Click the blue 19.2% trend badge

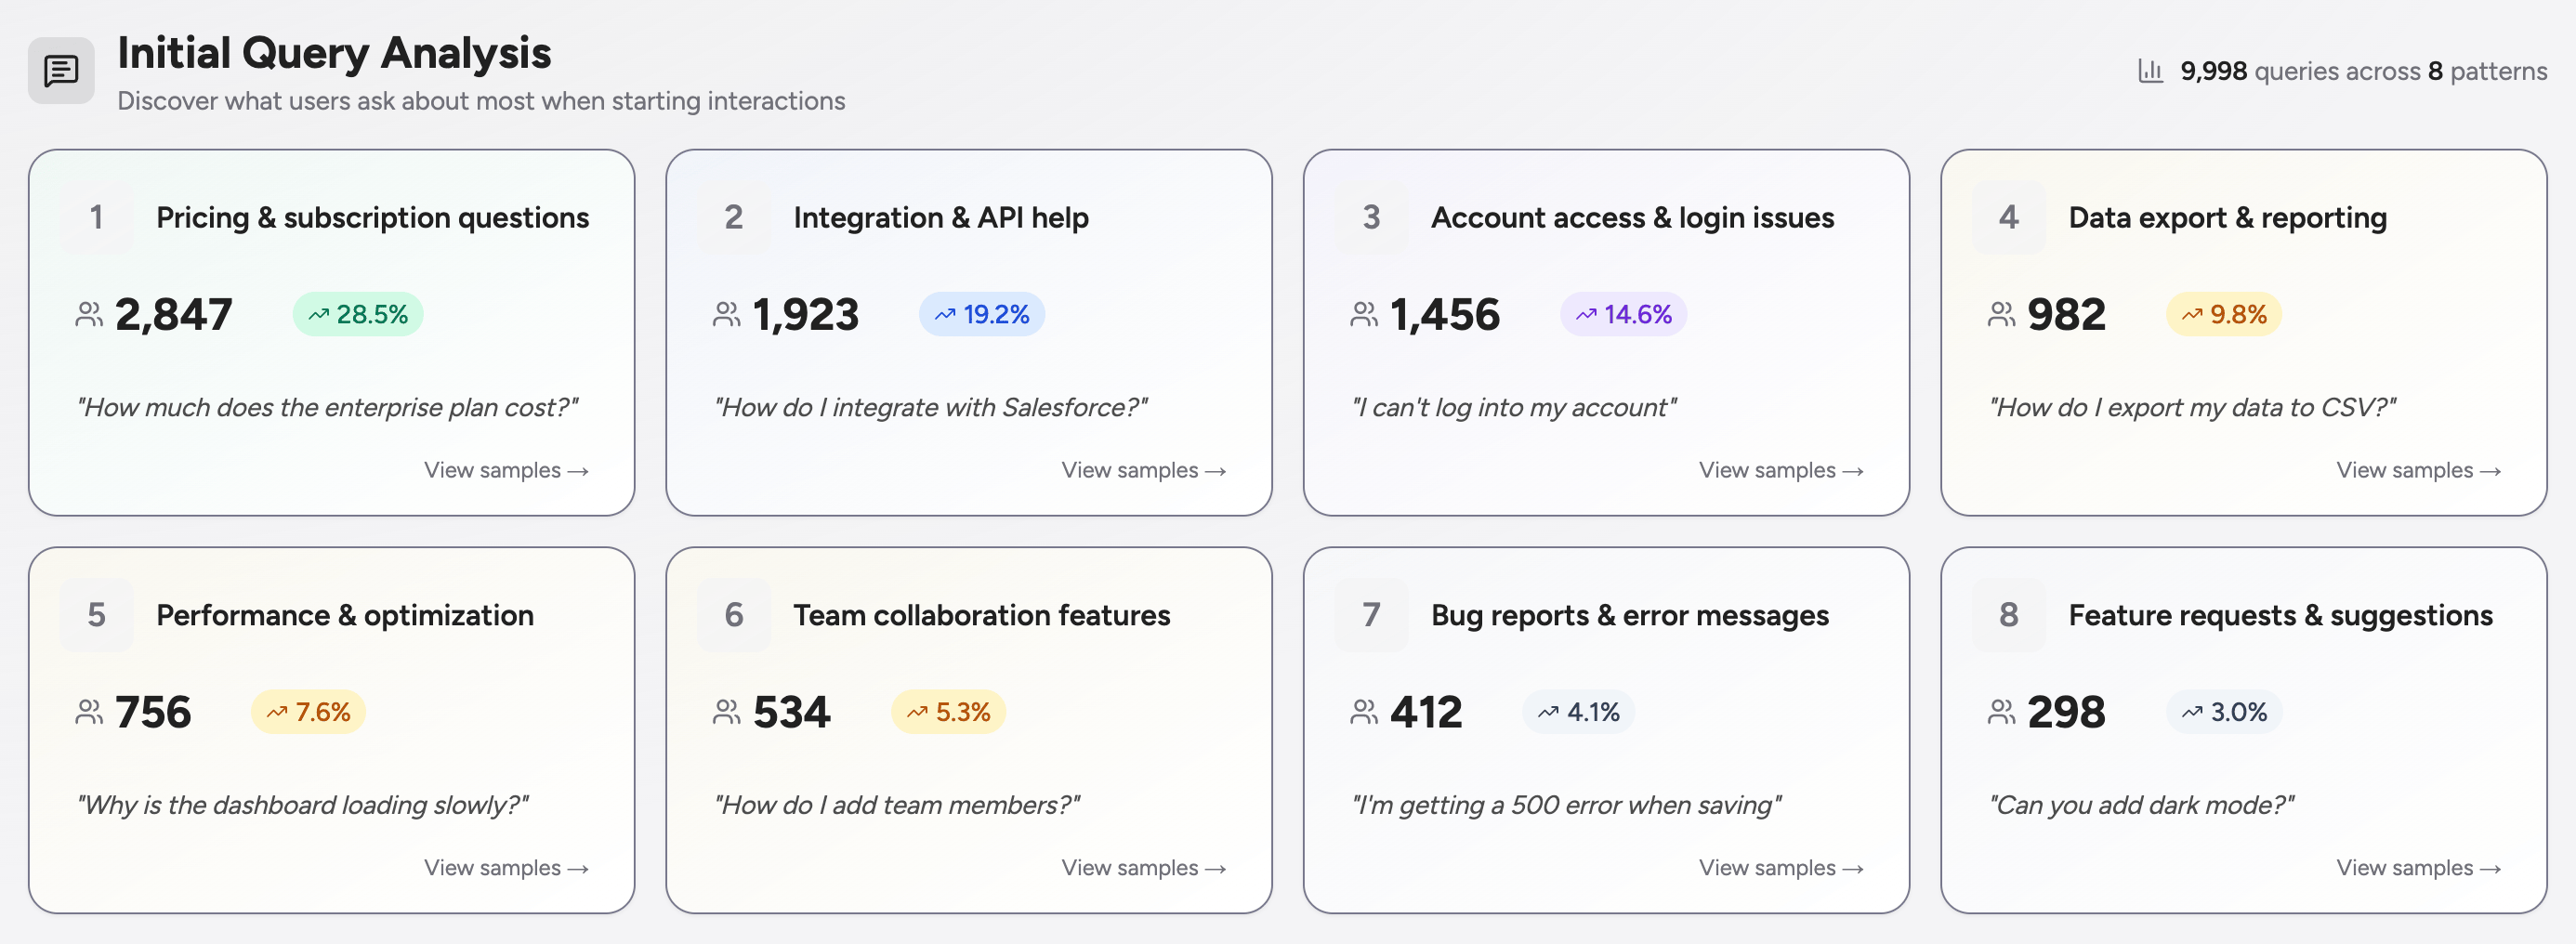[x=982, y=315]
